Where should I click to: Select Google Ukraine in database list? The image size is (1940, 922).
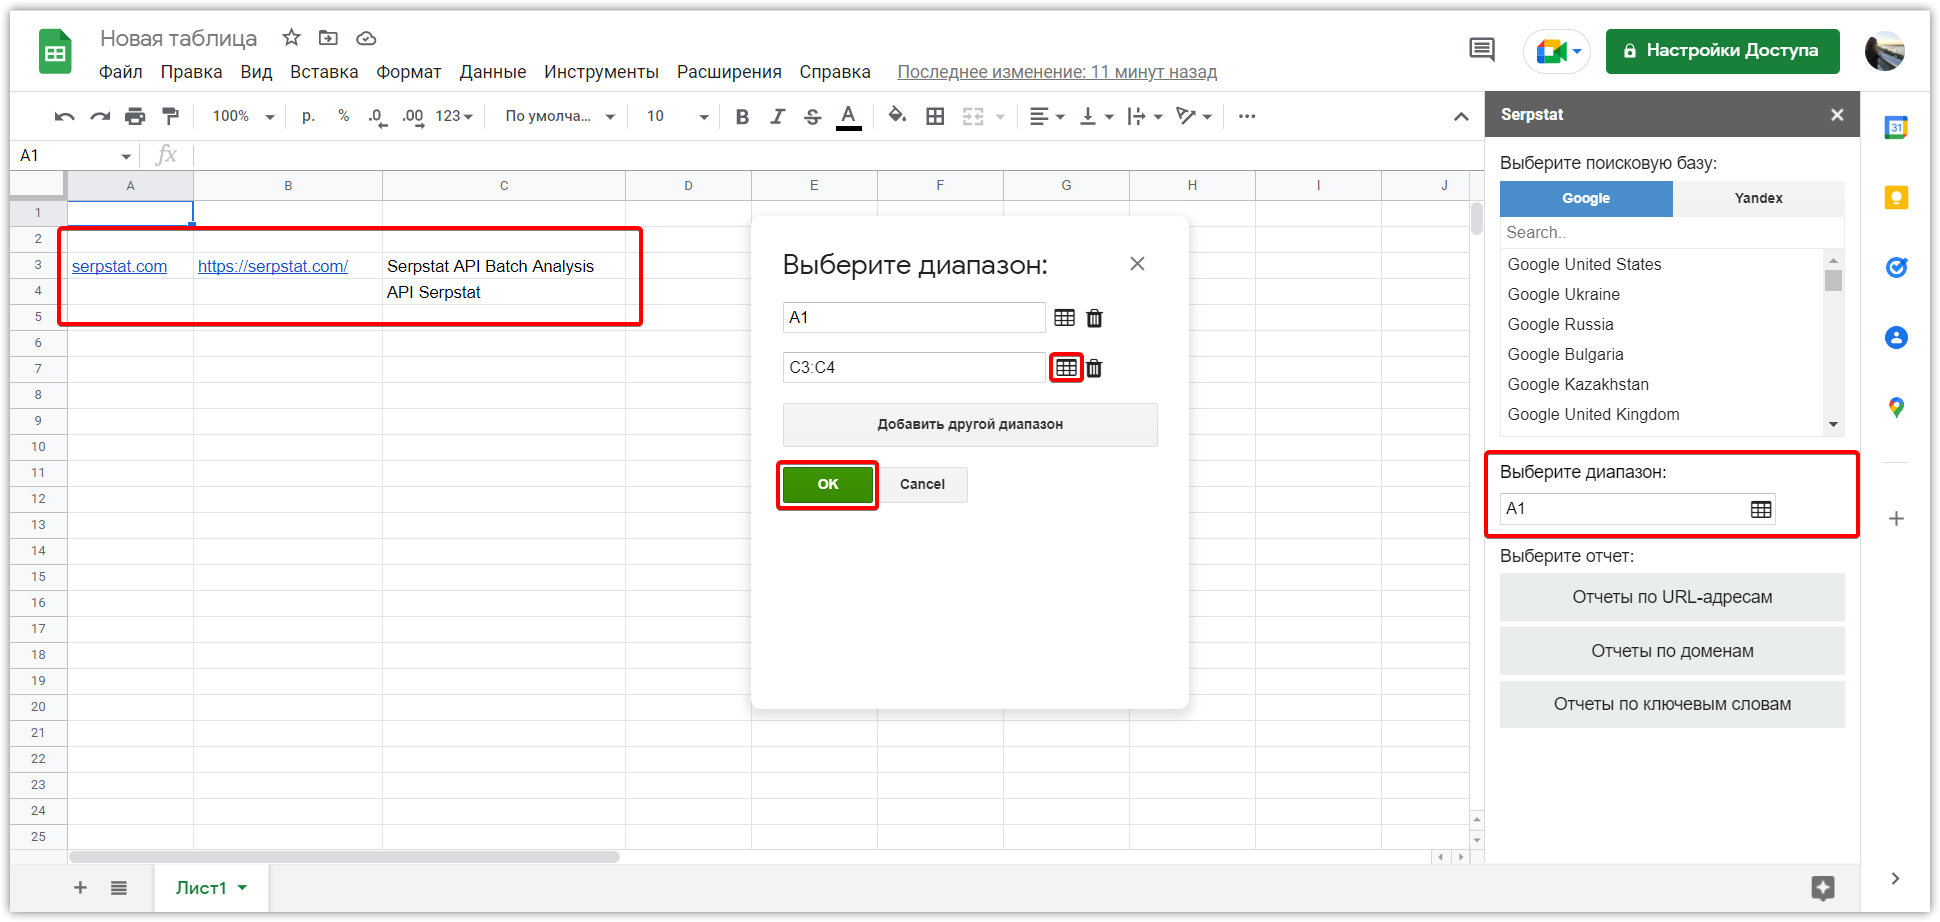point(1563,294)
